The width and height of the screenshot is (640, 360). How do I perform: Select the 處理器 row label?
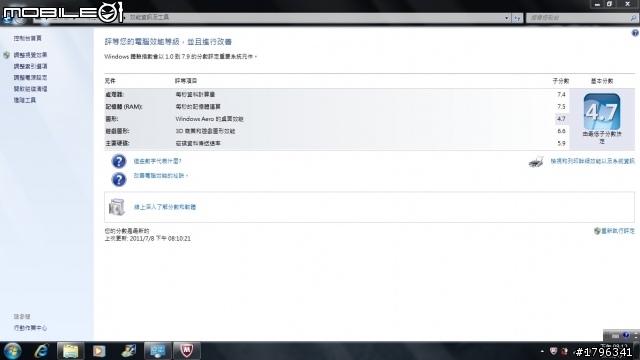point(114,94)
